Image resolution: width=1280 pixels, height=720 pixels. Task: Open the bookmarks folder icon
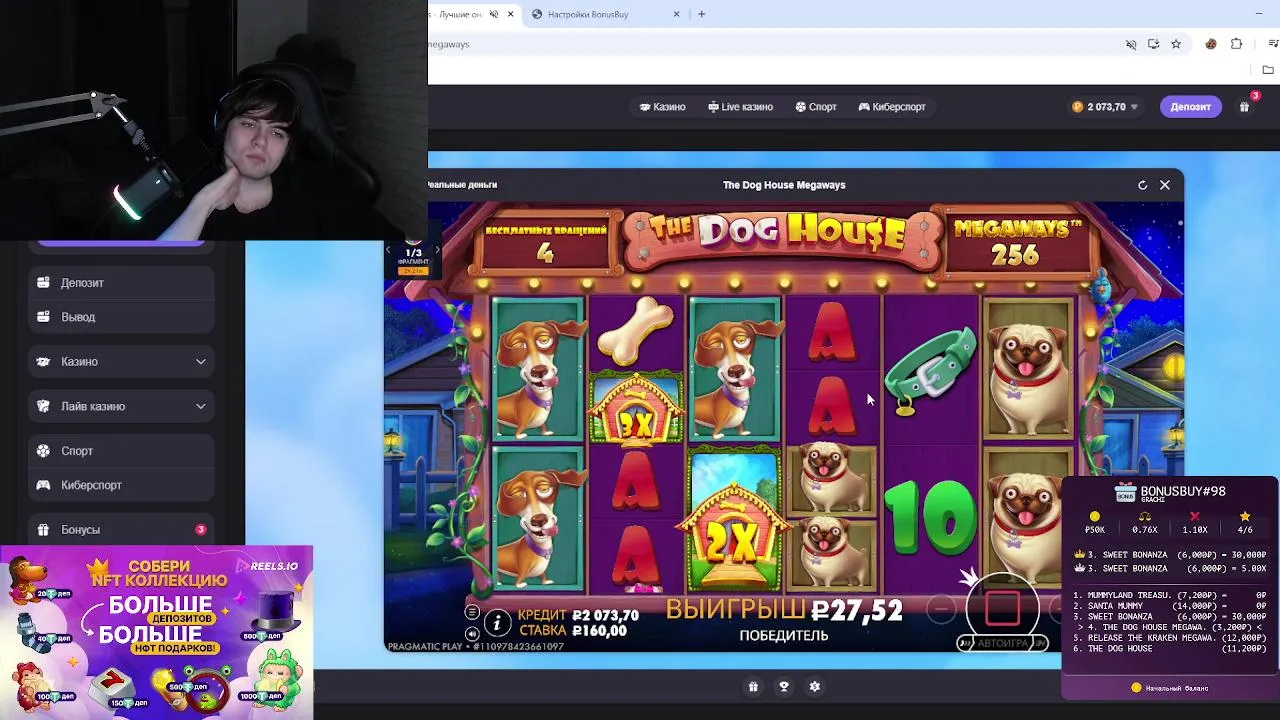pyautogui.click(x=1268, y=70)
